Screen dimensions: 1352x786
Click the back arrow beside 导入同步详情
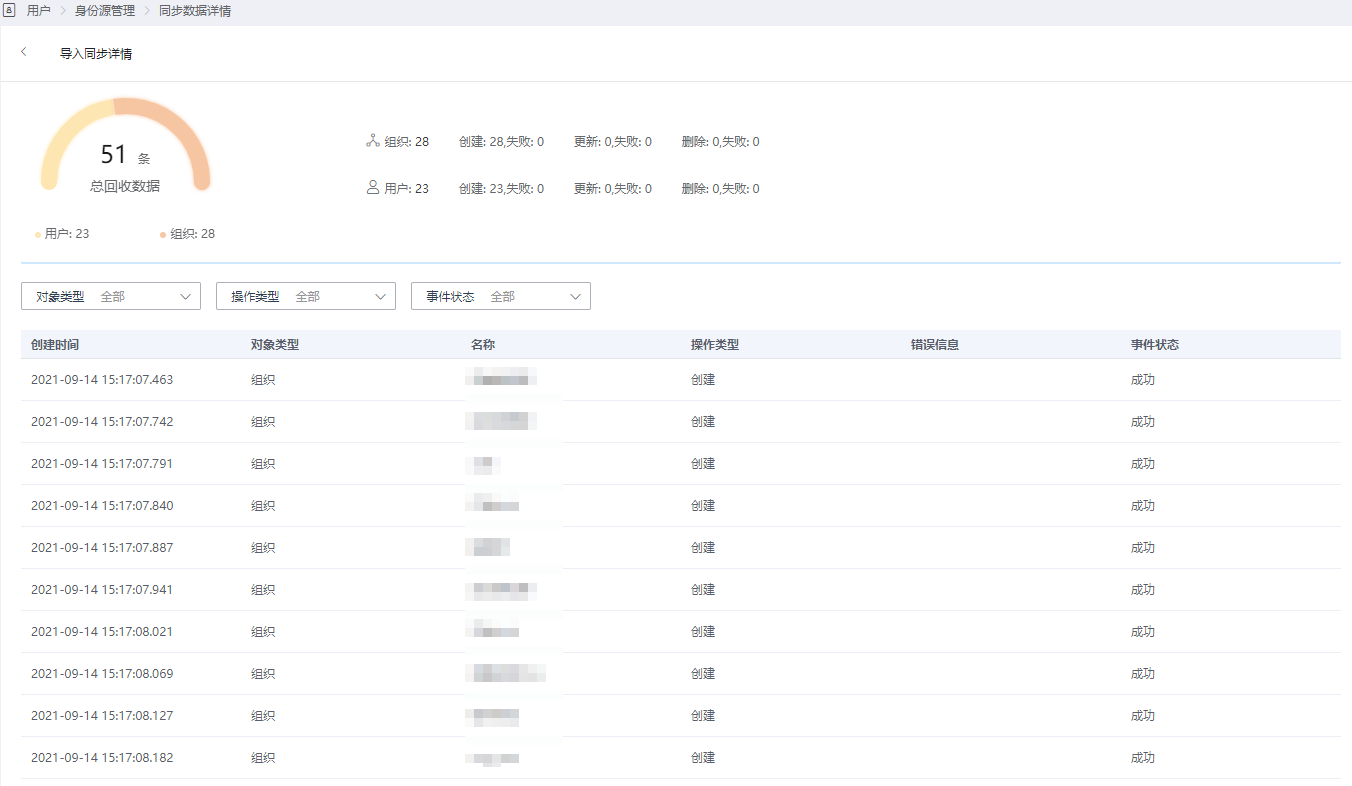pos(24,52)
